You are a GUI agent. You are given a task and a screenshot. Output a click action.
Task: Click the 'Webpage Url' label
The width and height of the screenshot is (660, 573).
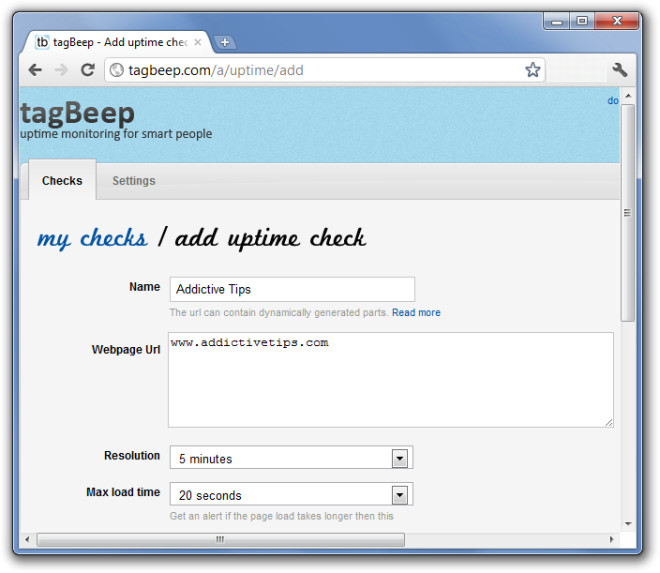click(126, 349)
